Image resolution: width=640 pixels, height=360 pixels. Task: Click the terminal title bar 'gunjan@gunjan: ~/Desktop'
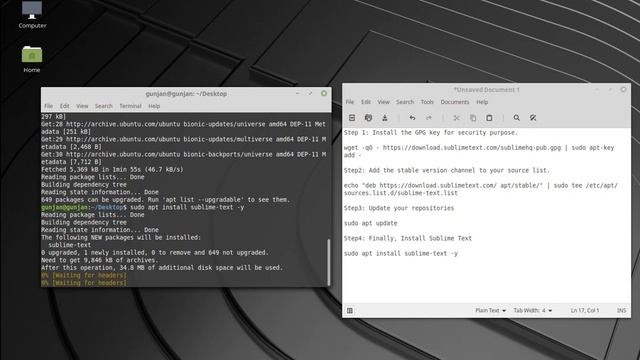[x=186, y=94]
